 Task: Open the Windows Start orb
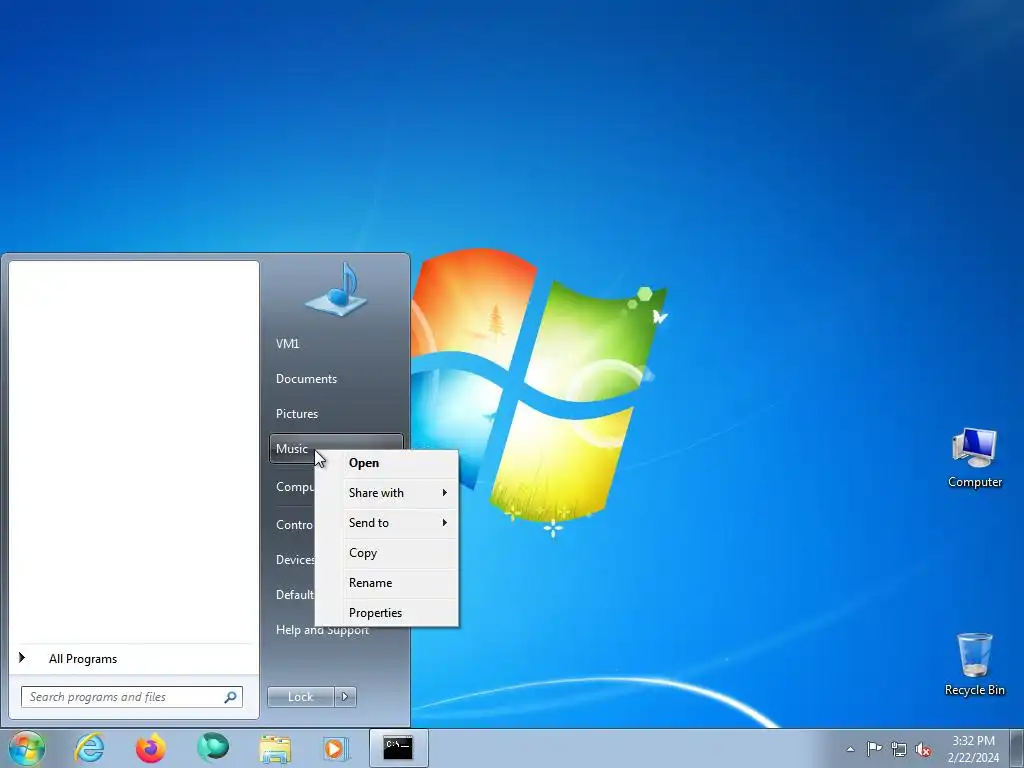tap(26, 748)
